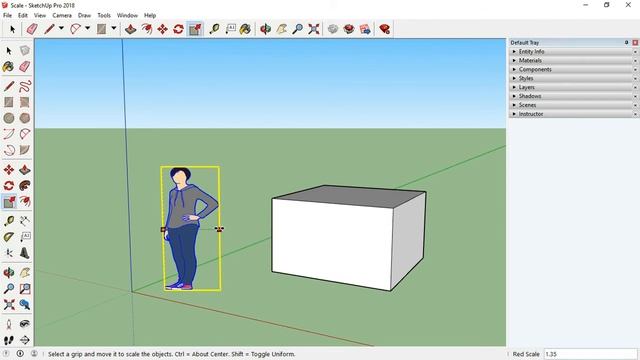This screenshot has height=360, width=640.
Task: Select the Circle tool
Action: pyautogui.click(x=9, y=118)
